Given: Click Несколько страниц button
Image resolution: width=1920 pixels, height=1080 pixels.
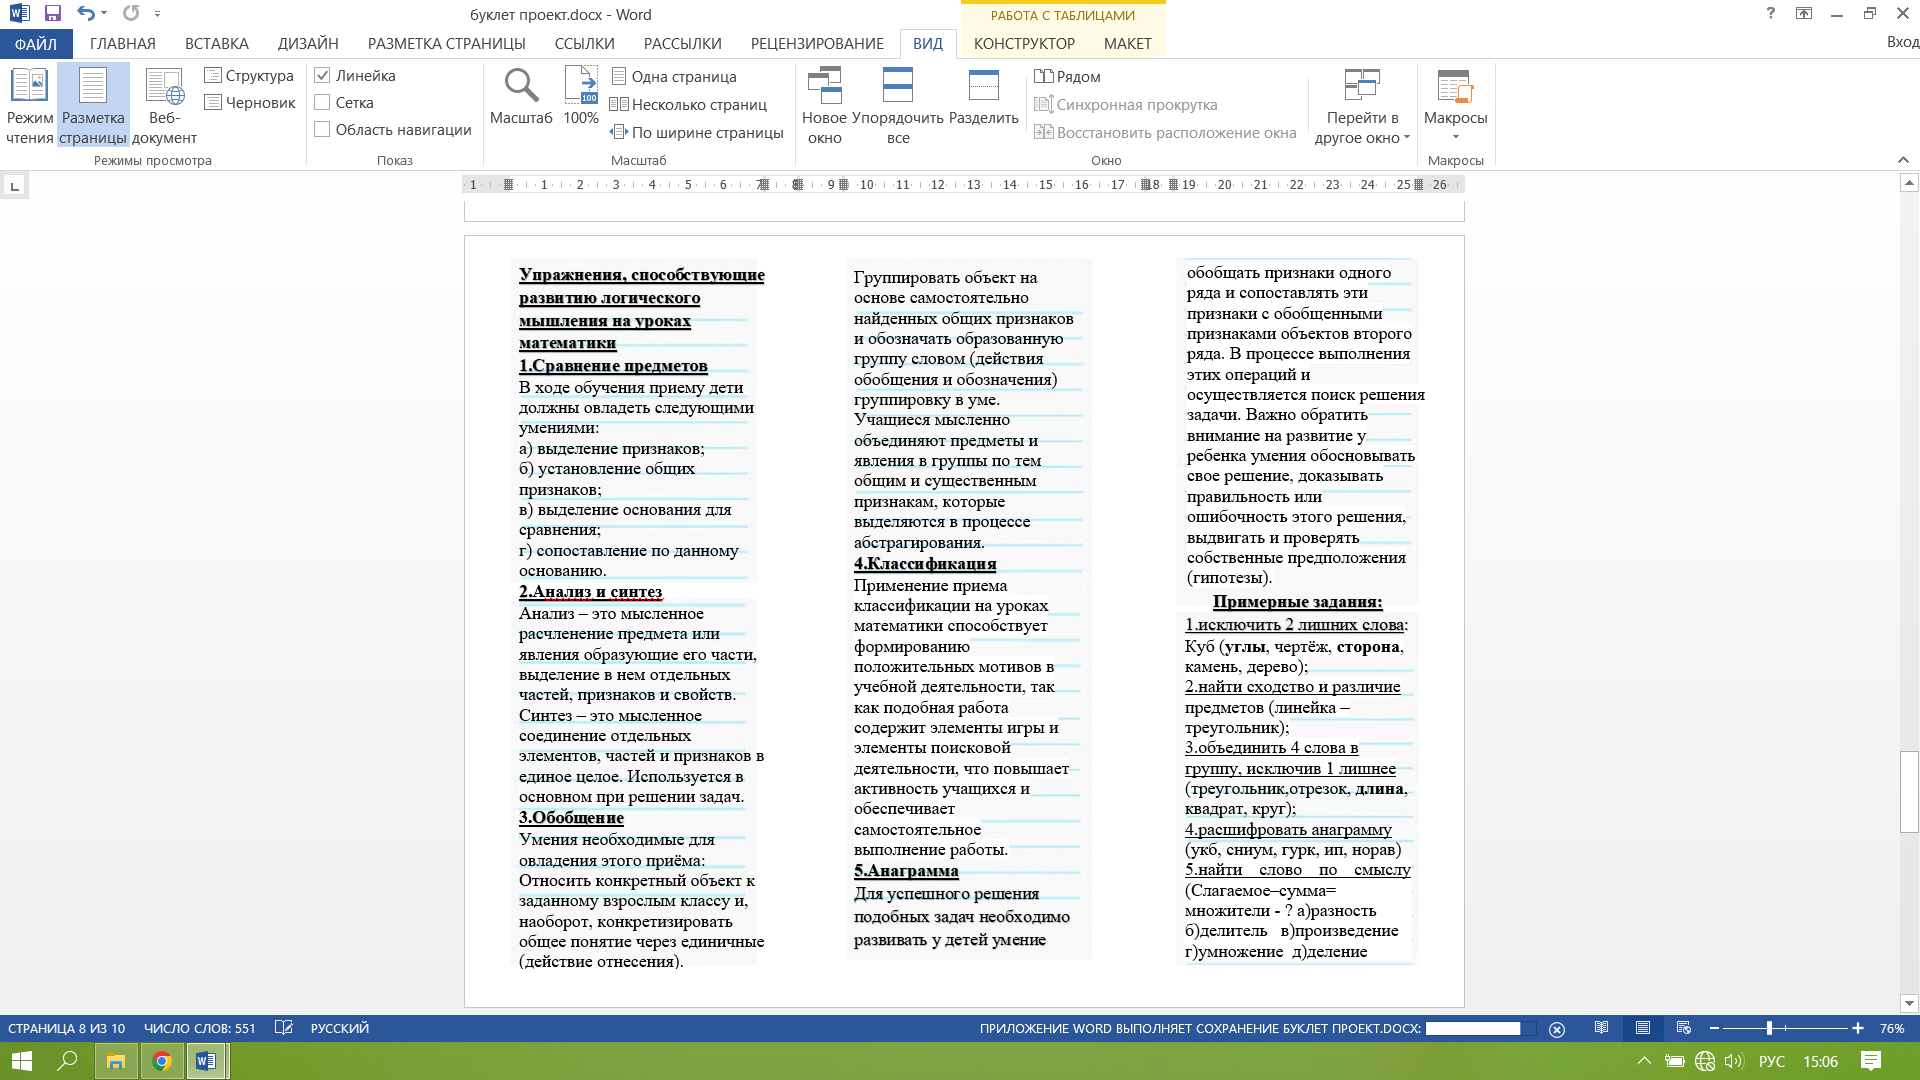Looking at the screenshot, I should (x=689, y=104).
